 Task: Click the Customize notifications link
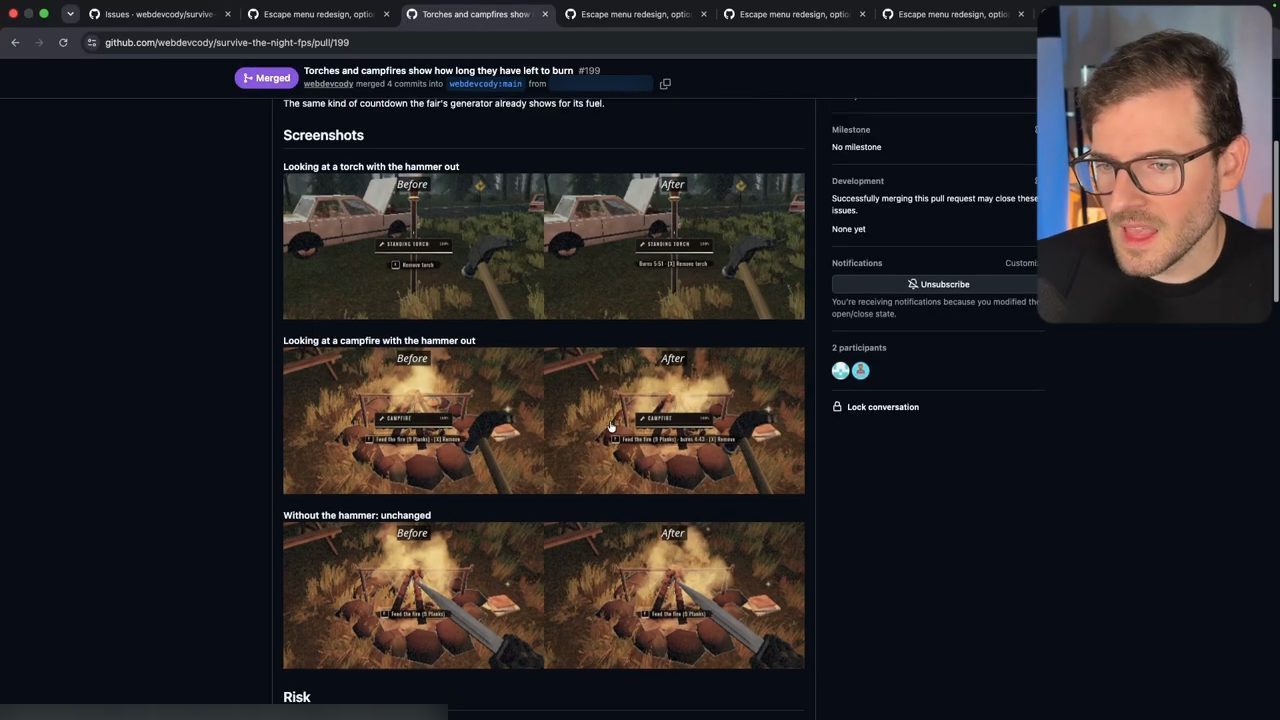pyautogui.click(x=1021, y=263)
